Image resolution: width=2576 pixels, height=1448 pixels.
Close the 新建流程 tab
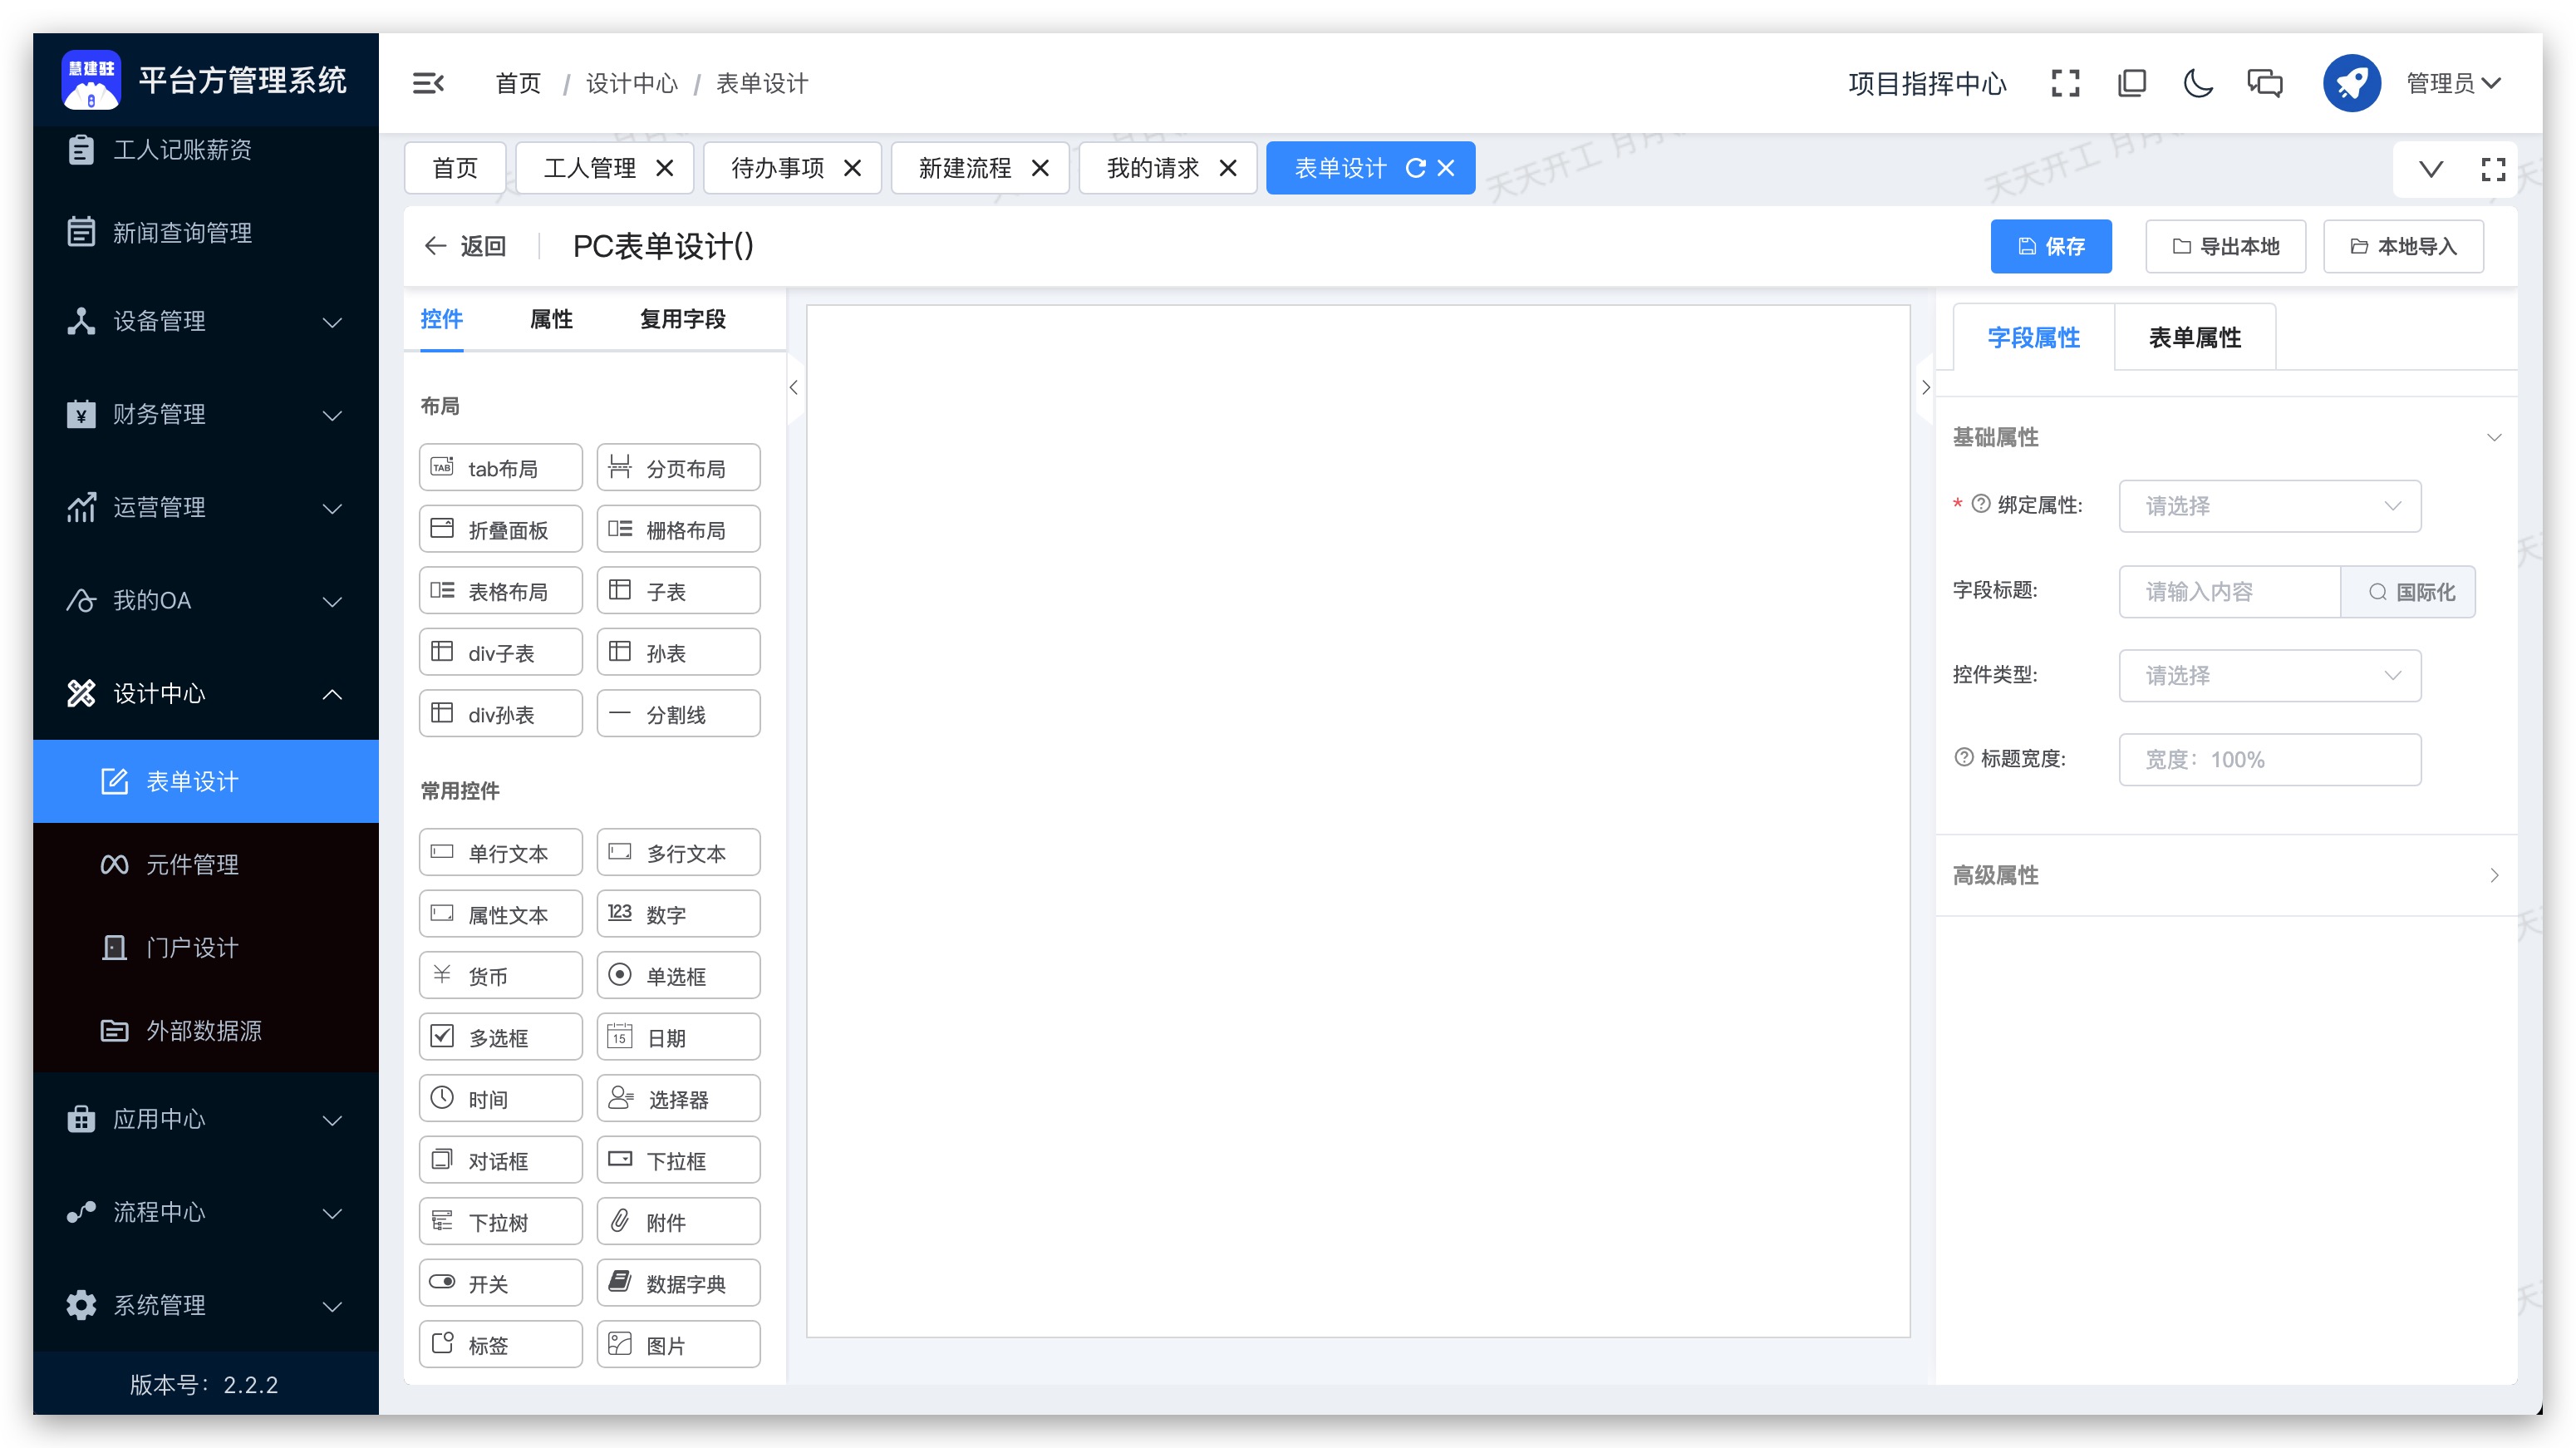(1040, 168)
